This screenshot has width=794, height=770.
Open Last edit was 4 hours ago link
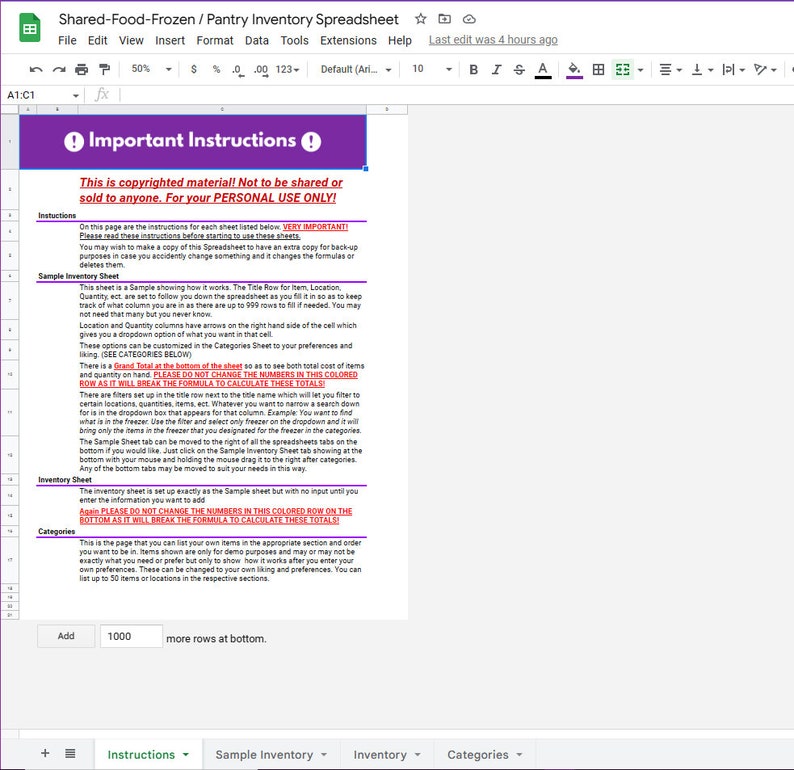point(493,40)
